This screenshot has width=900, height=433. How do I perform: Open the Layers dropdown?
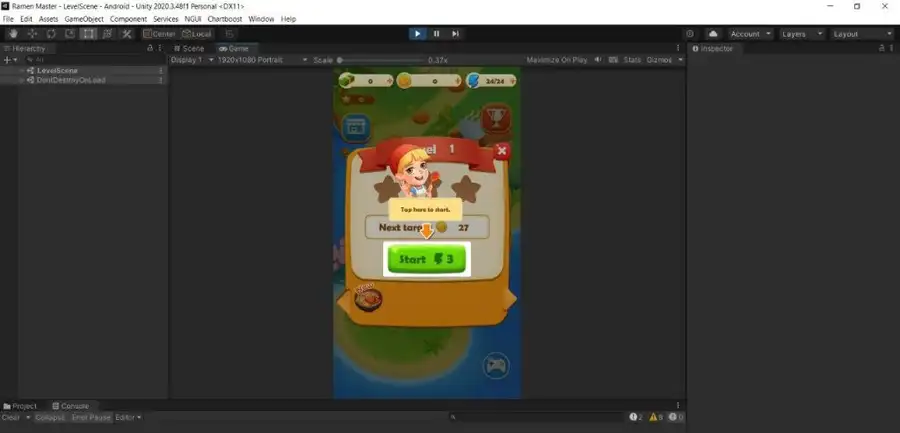(x=802, y=34)
